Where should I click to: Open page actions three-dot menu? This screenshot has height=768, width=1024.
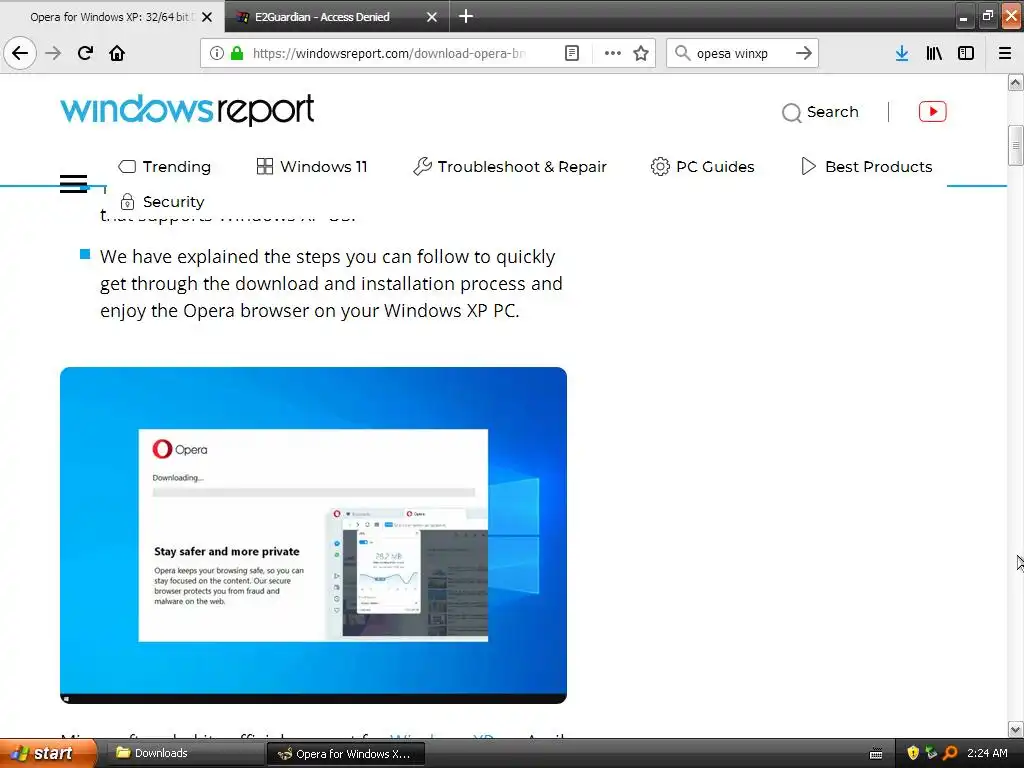613,53
